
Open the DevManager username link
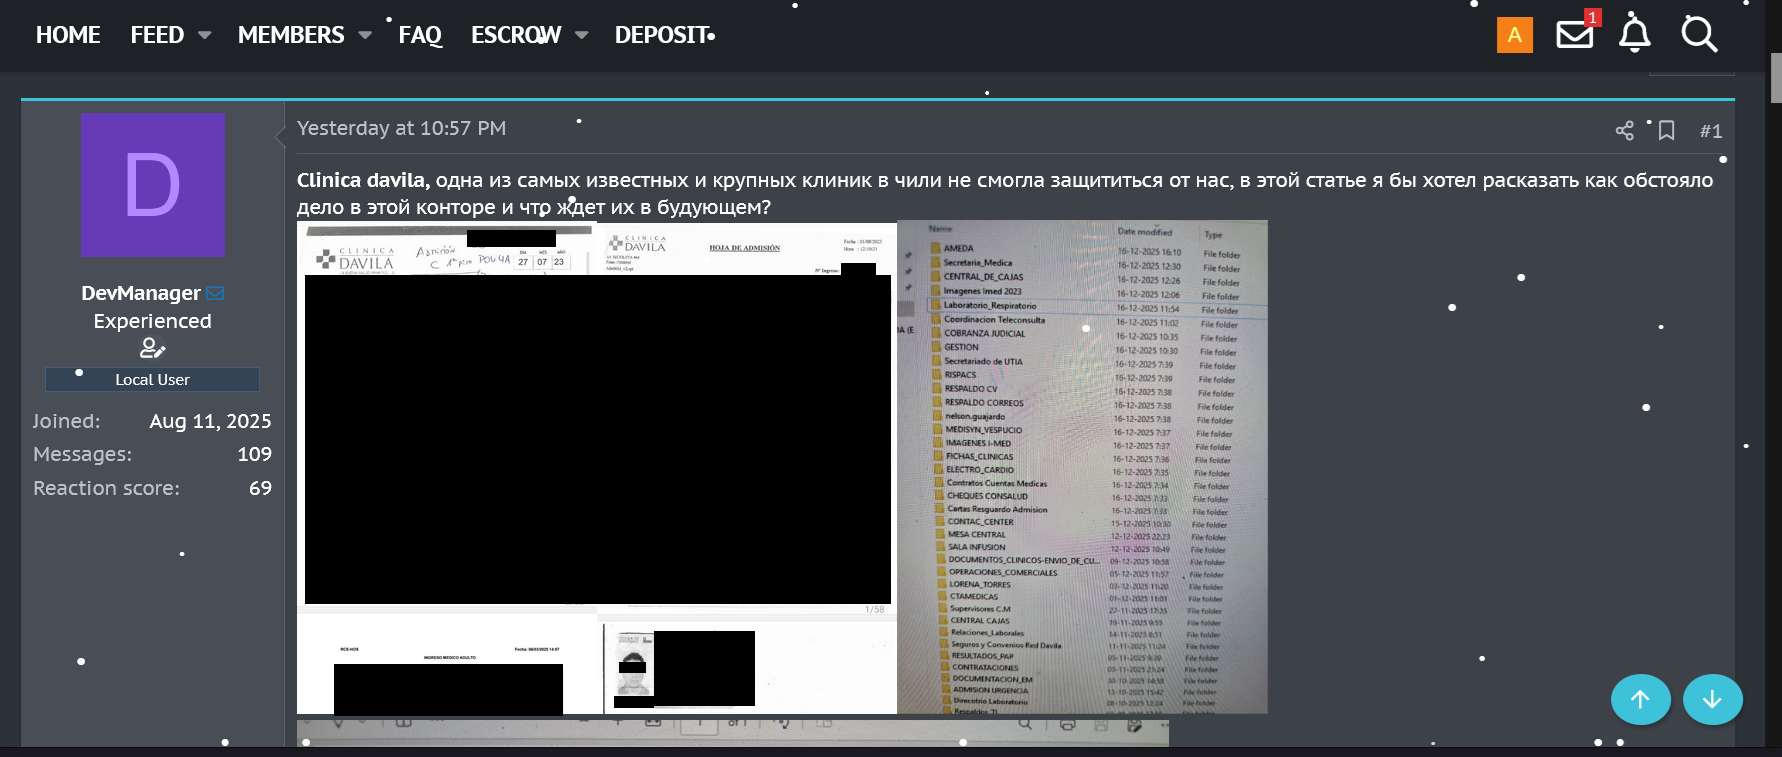[x=141, y=293]
